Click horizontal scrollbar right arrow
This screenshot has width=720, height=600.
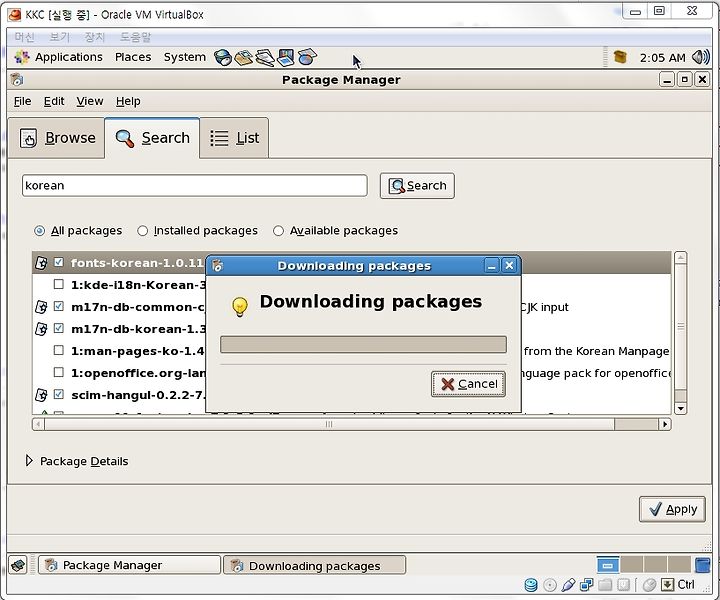(665, 424)
